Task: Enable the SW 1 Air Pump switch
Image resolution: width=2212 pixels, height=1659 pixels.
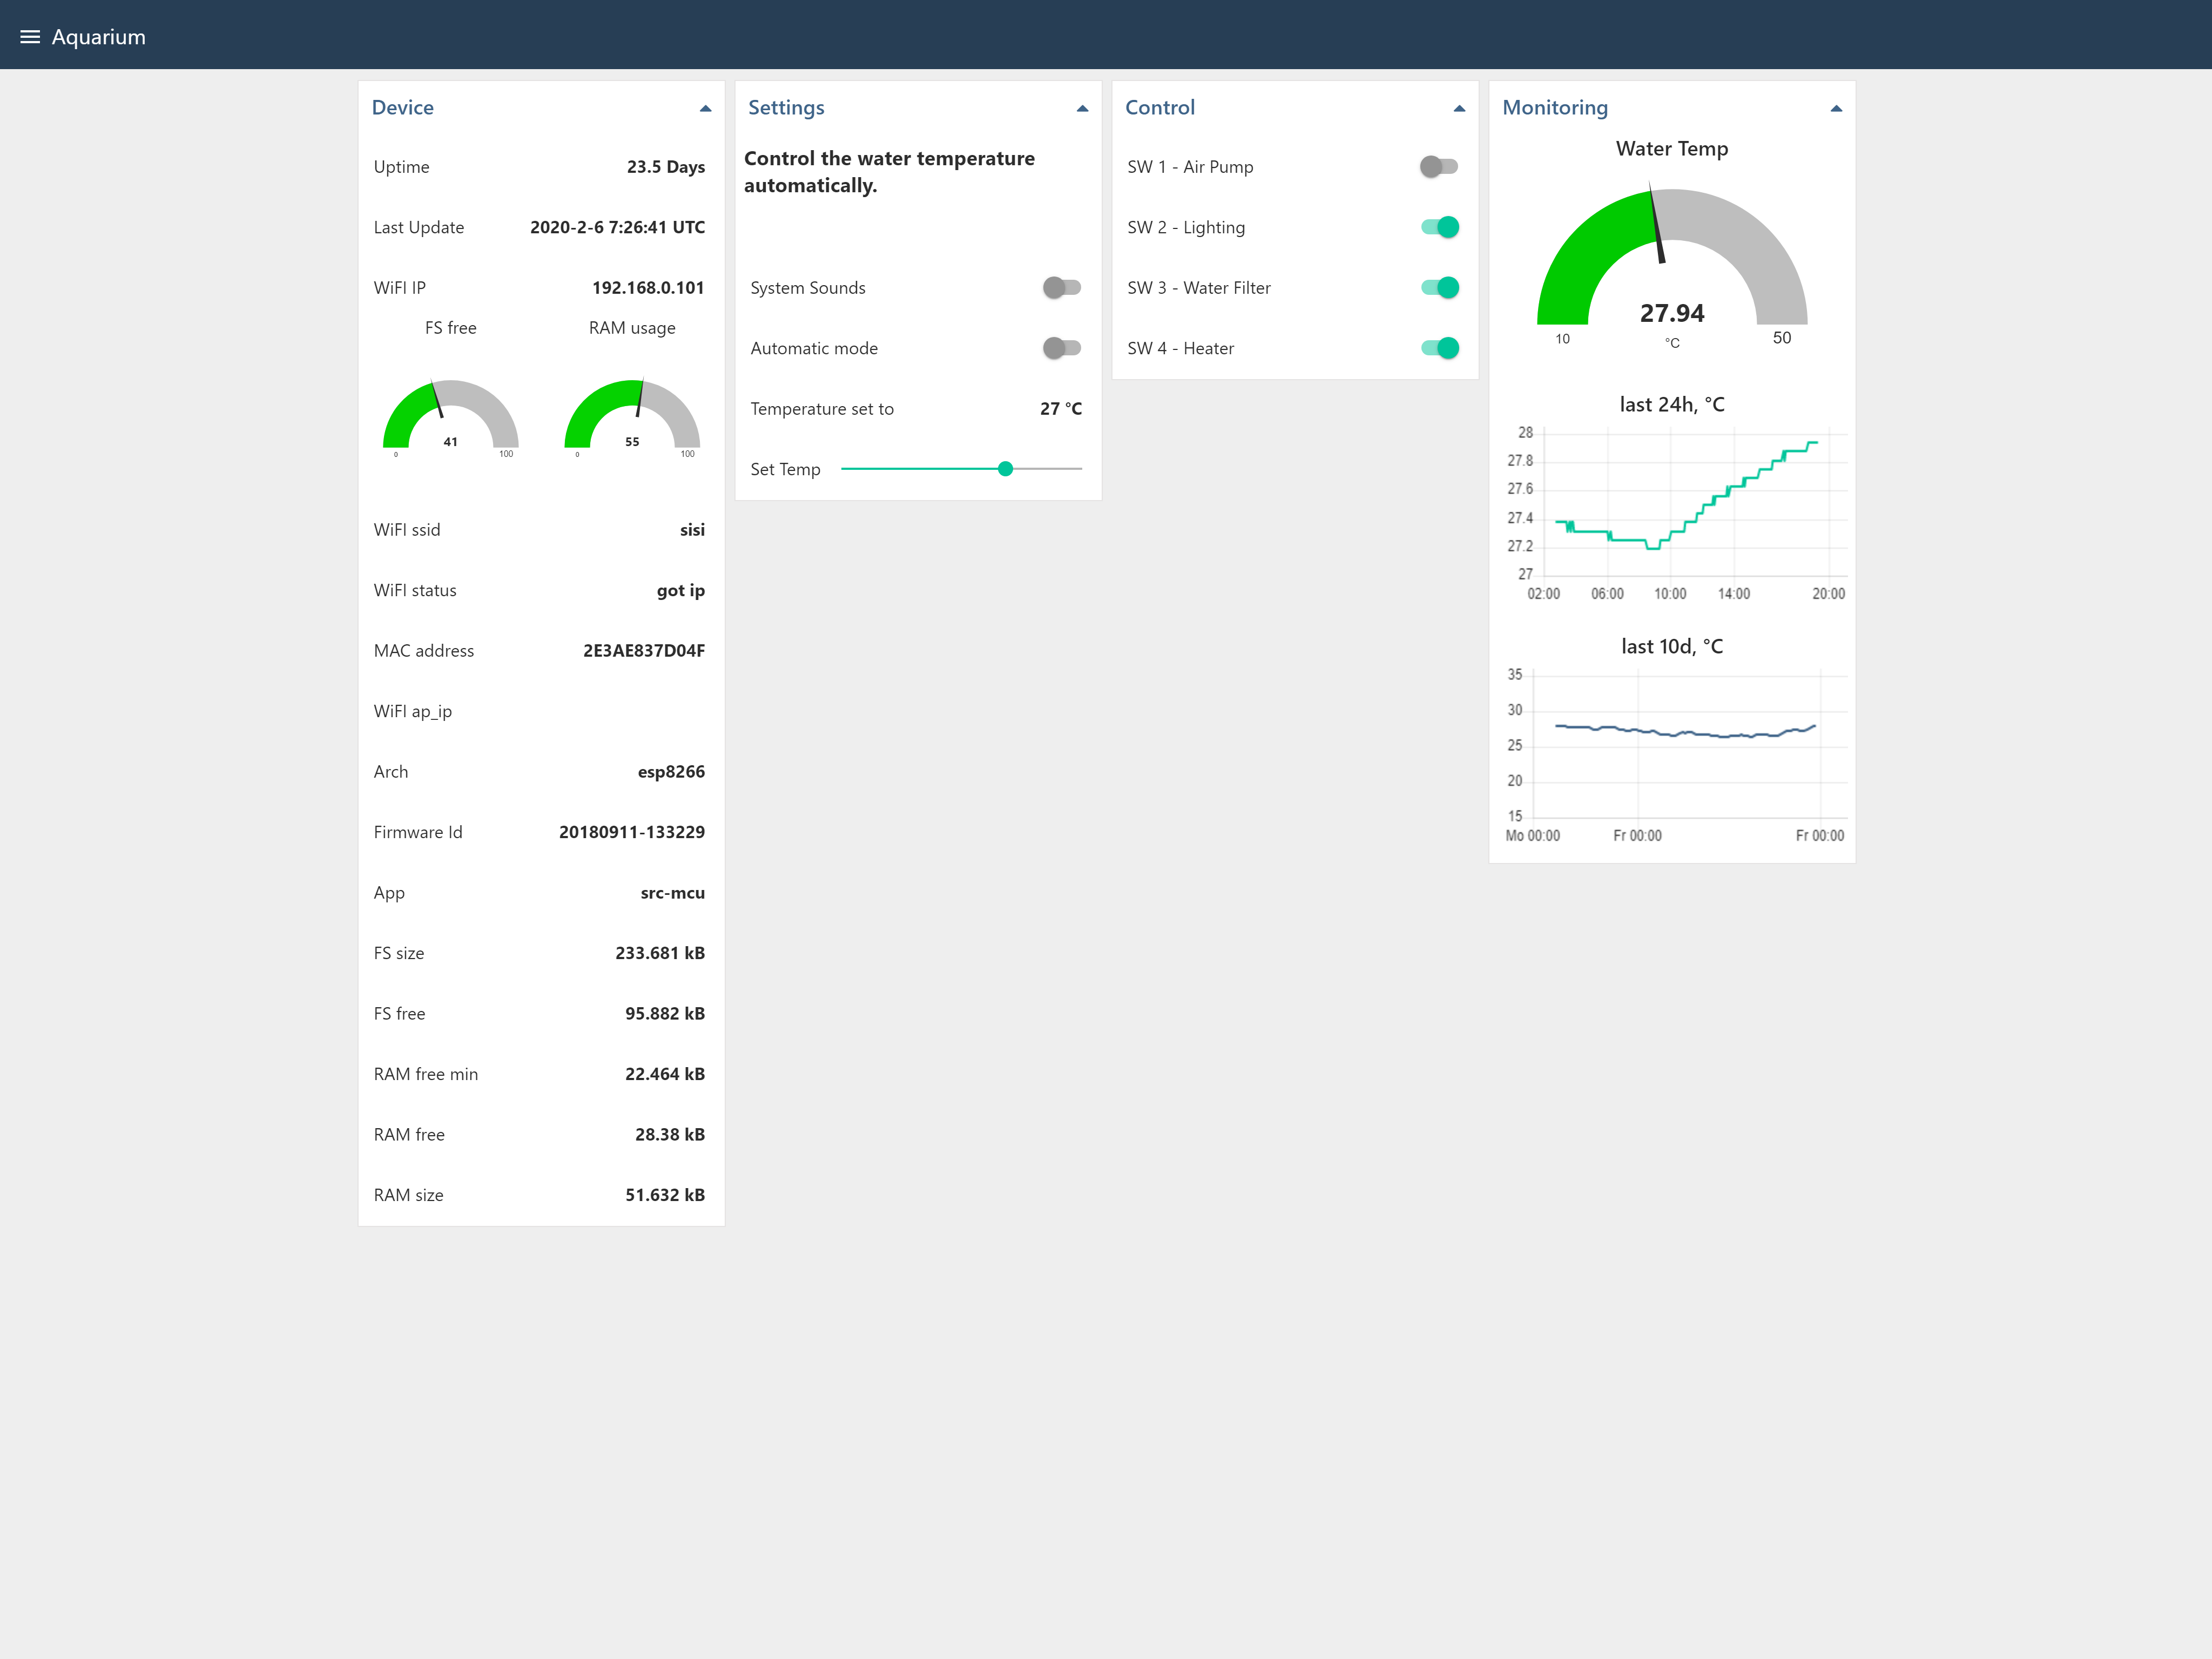Action: tap(1439, 167)
